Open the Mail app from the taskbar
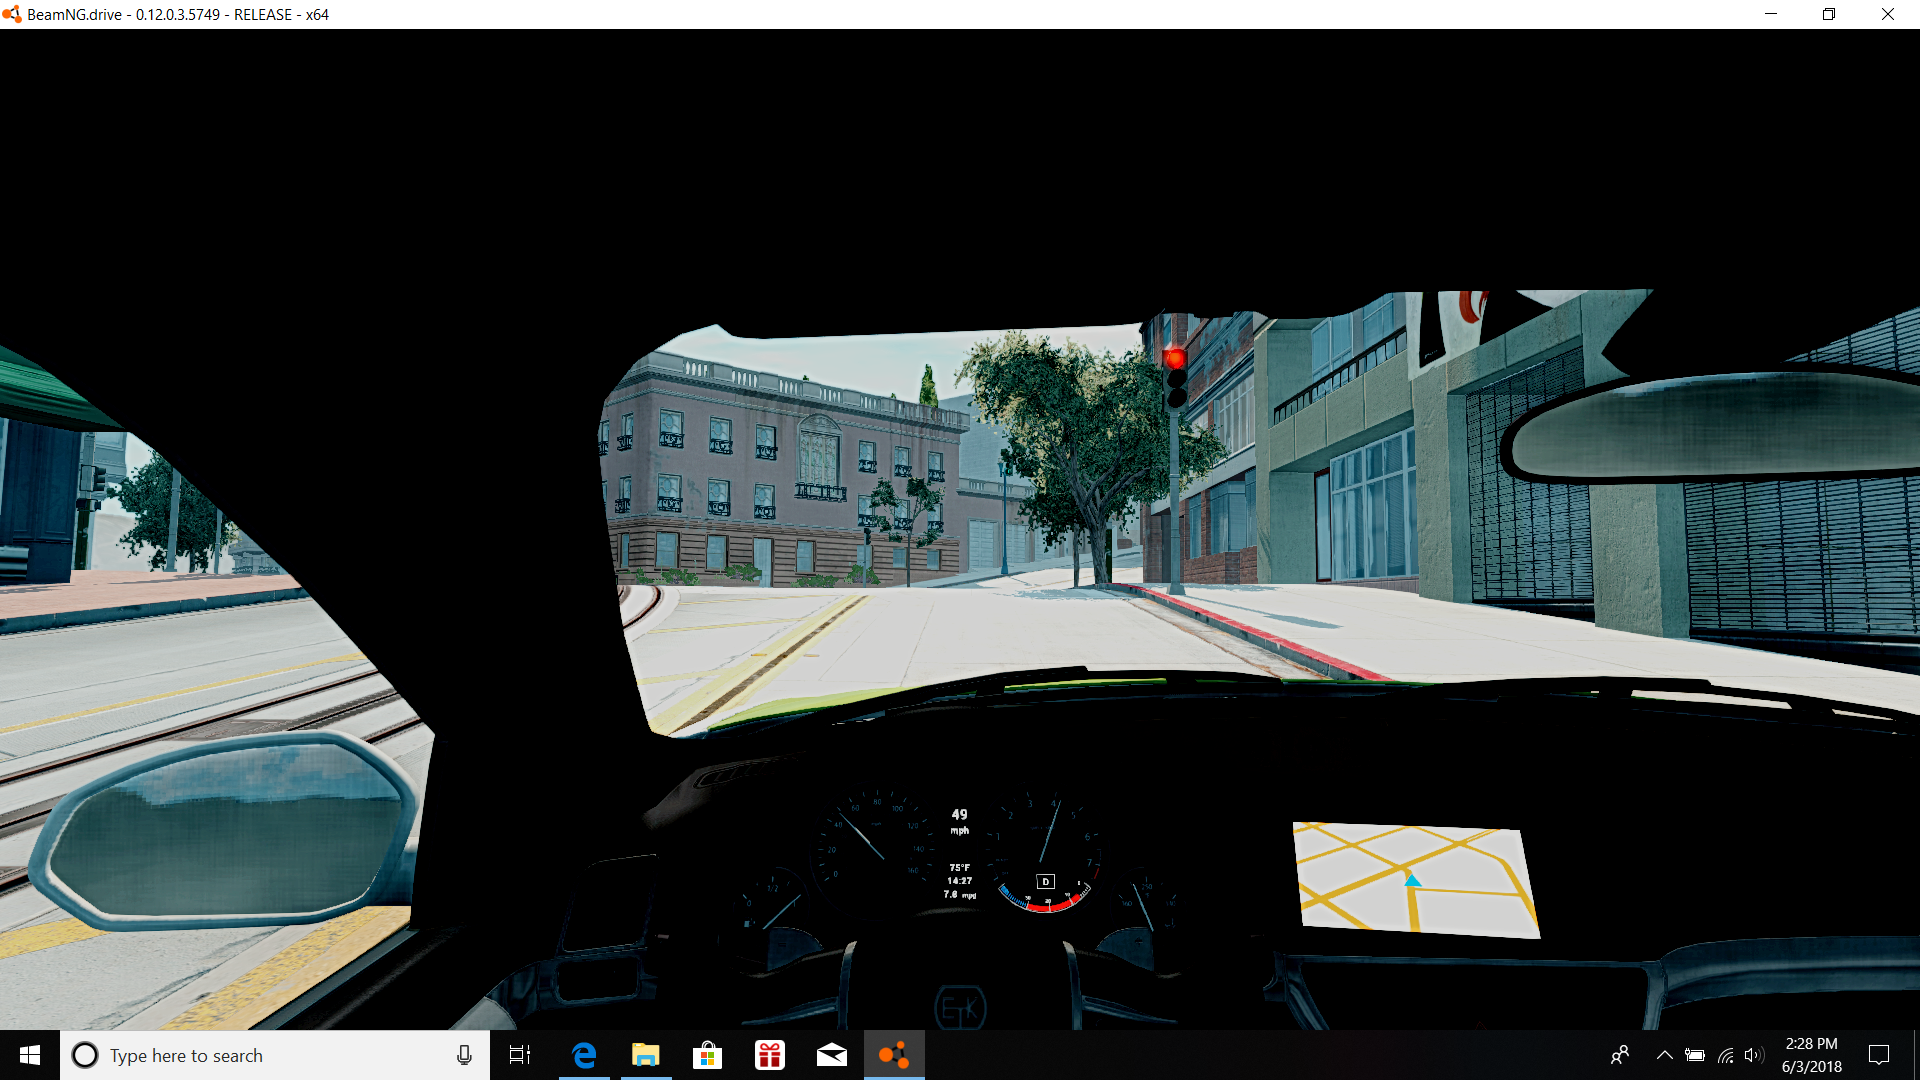This screenshot has height=1080, width=1920. point(832,1055)
